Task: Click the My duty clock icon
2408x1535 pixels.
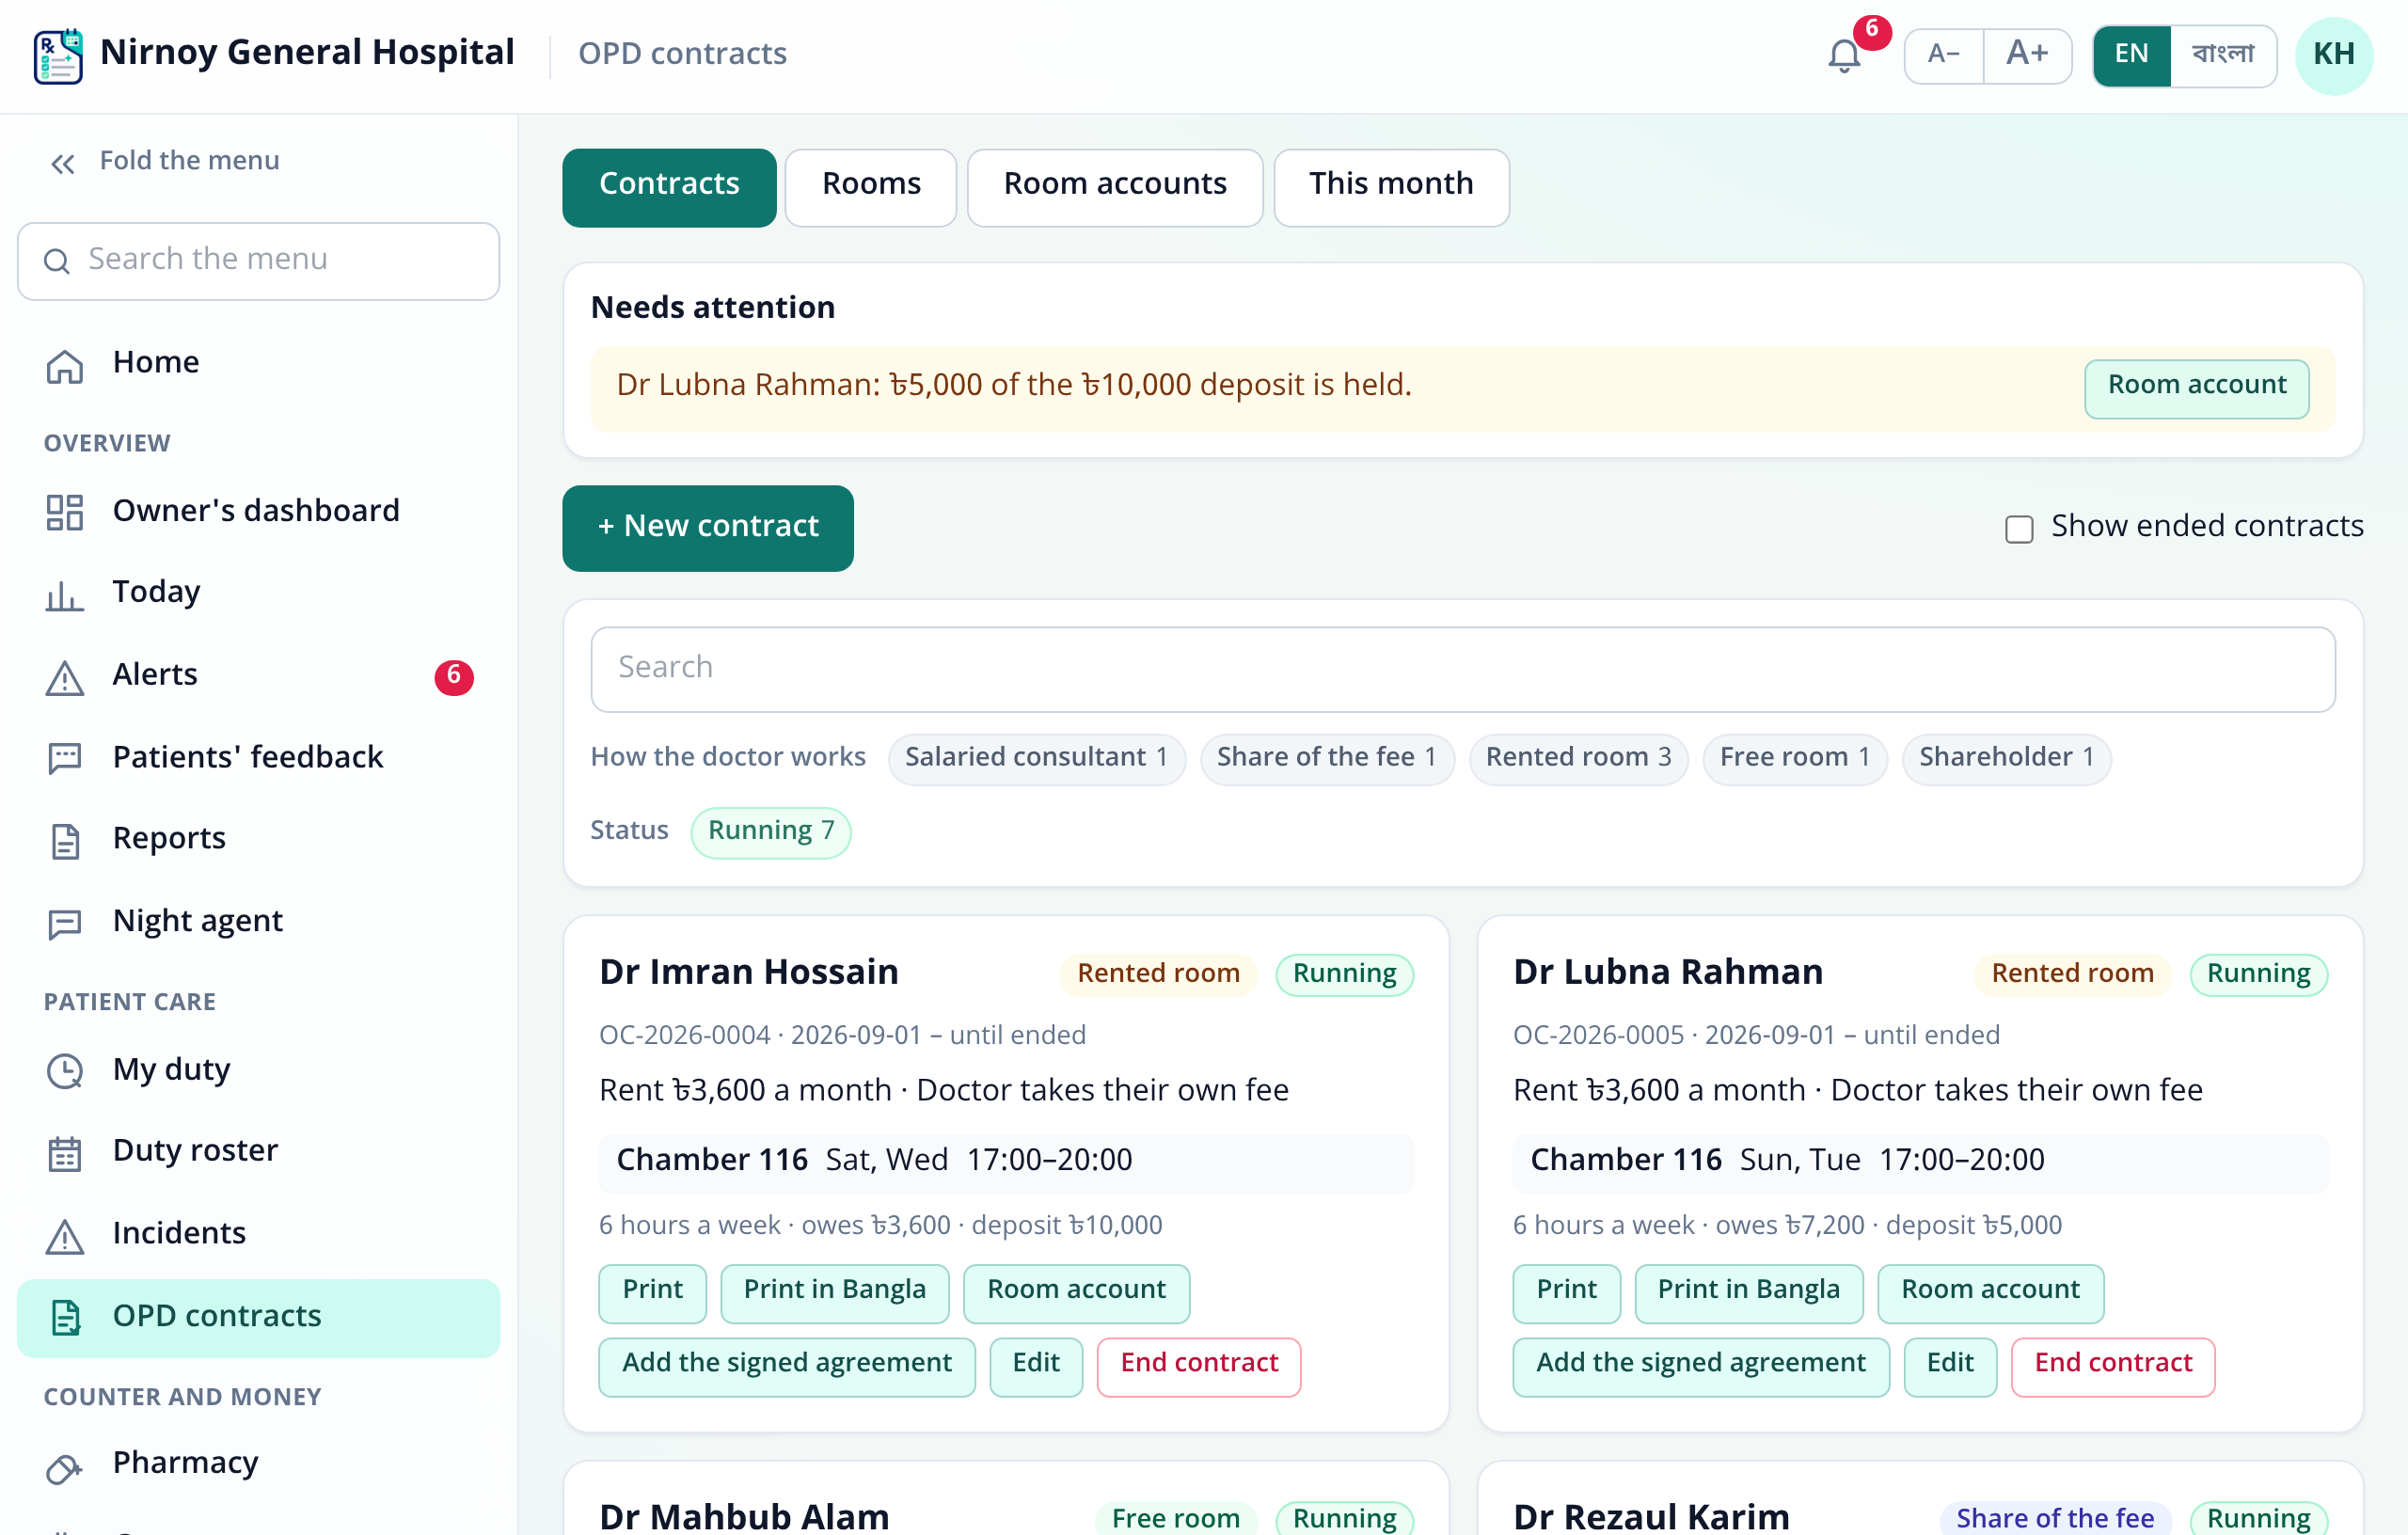Action: tap(65, 1071)
